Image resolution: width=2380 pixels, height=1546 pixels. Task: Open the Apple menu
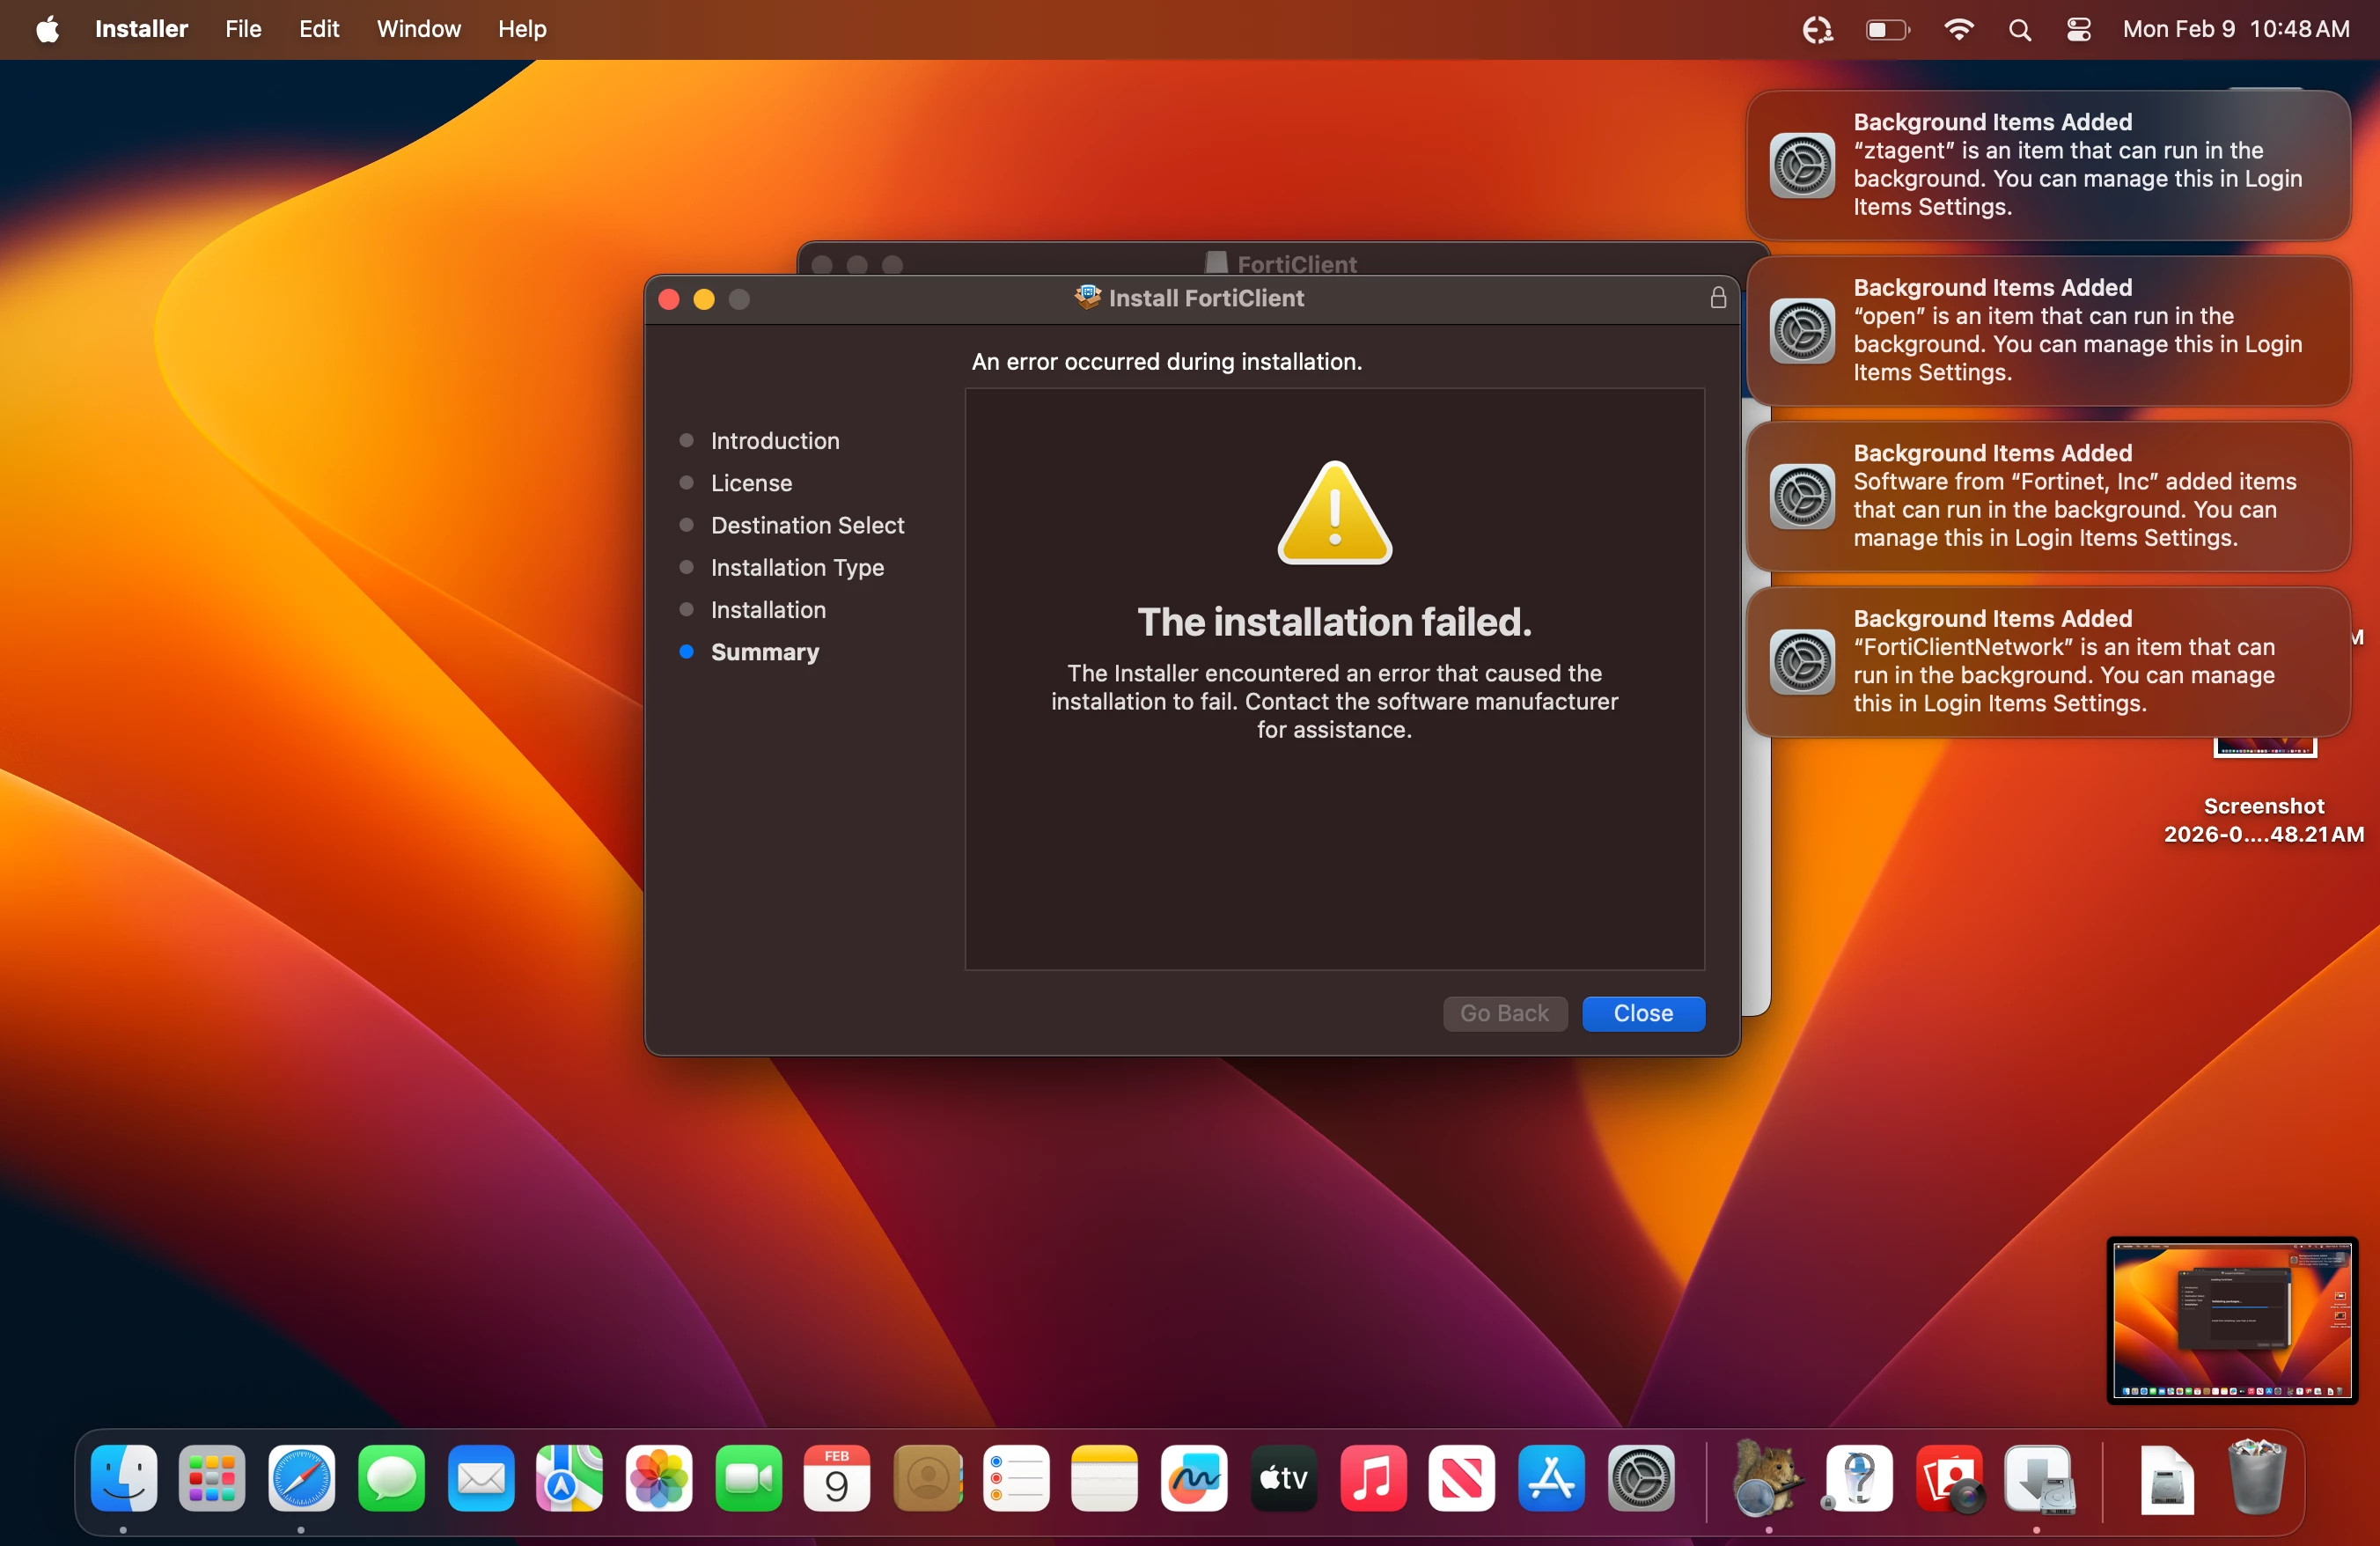pyautogui.click(x=47, y=29)
